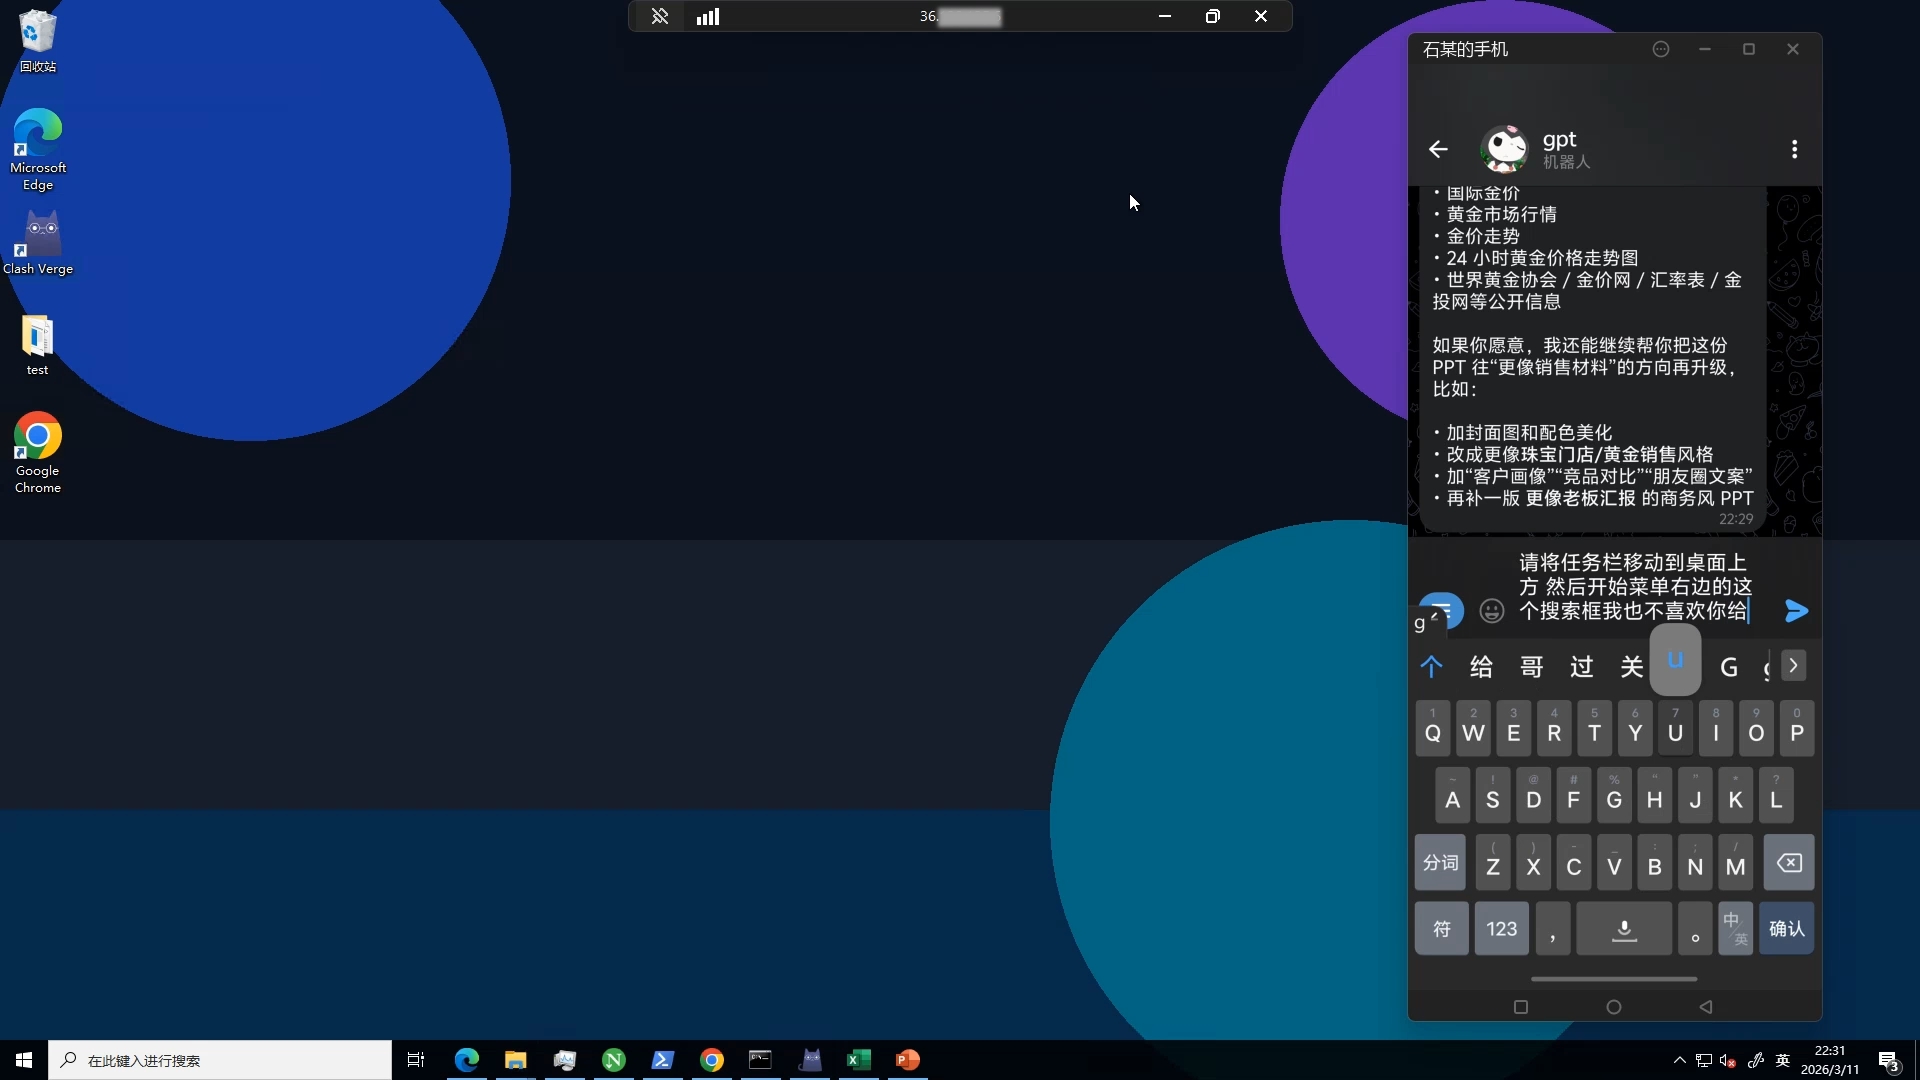This screenshot has width=1920, height=1080.
Task: Tap Android home navigation circle
Action: click(1613, 1007)
